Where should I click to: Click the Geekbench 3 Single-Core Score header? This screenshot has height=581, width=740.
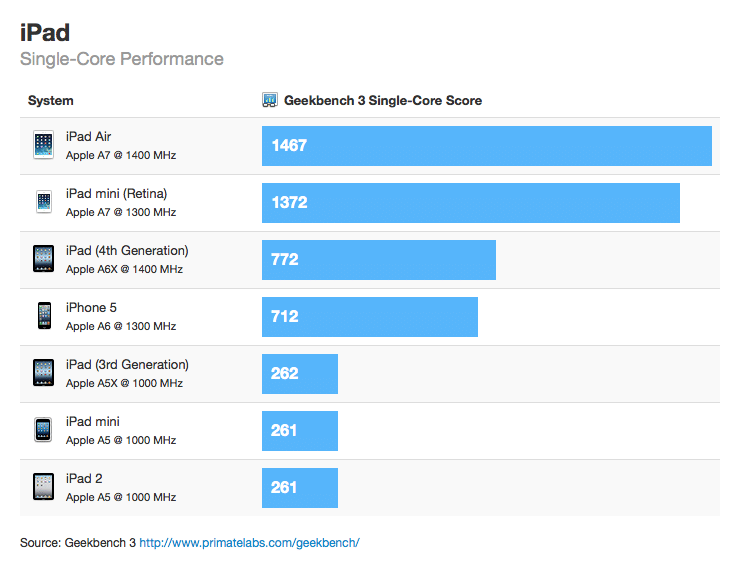pyautogui.click(x=383, y=101)
